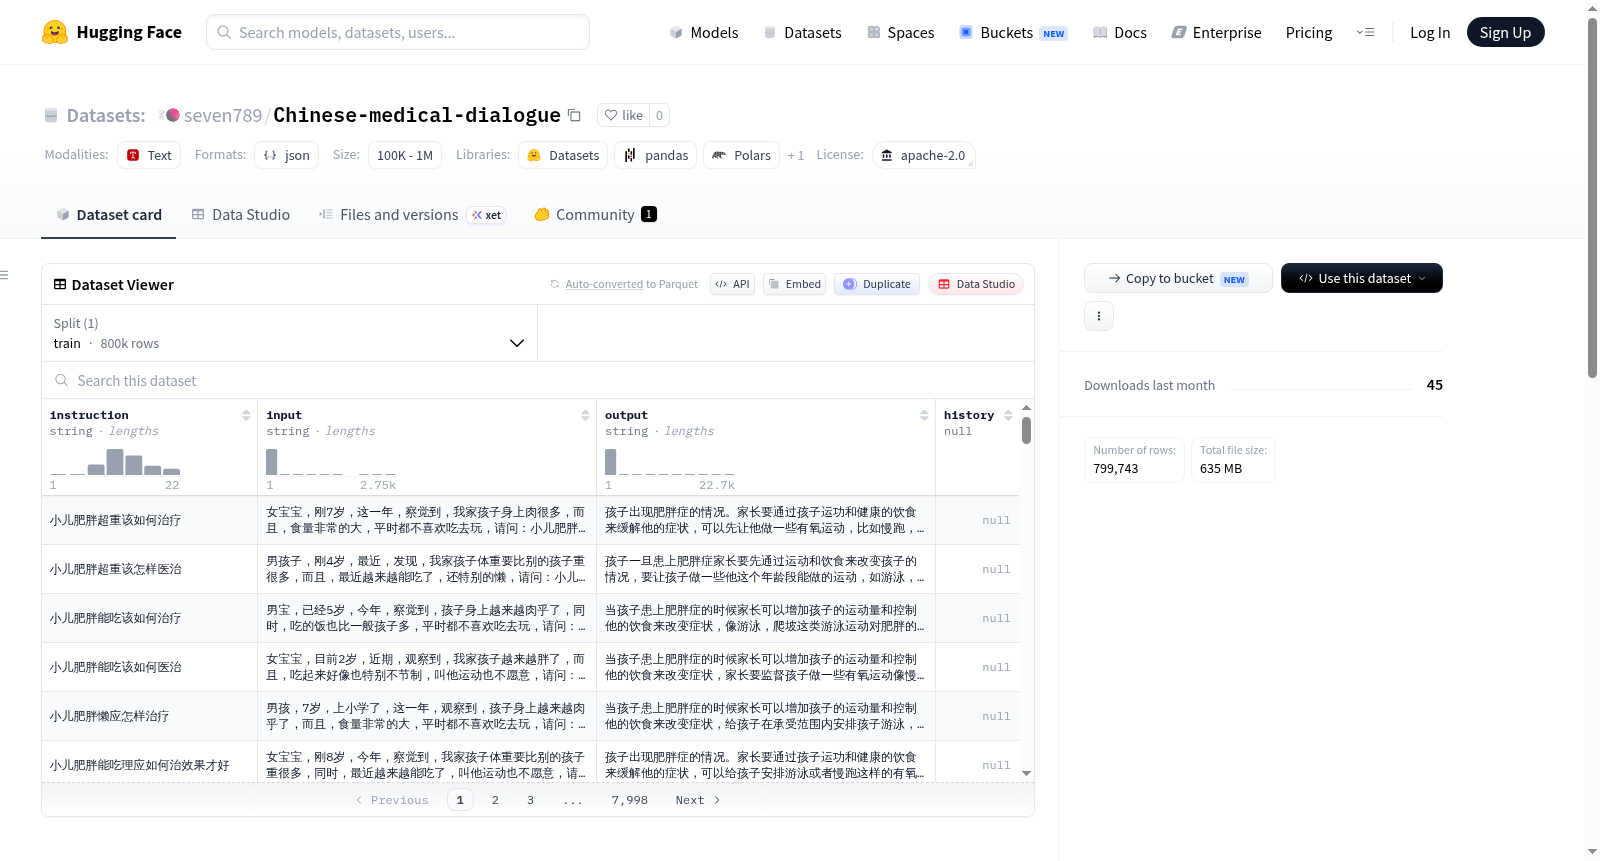Open the Hugging Face home logo
Image resolution: width=1600 pixels, height=861 pixels.
click(112, 32)
